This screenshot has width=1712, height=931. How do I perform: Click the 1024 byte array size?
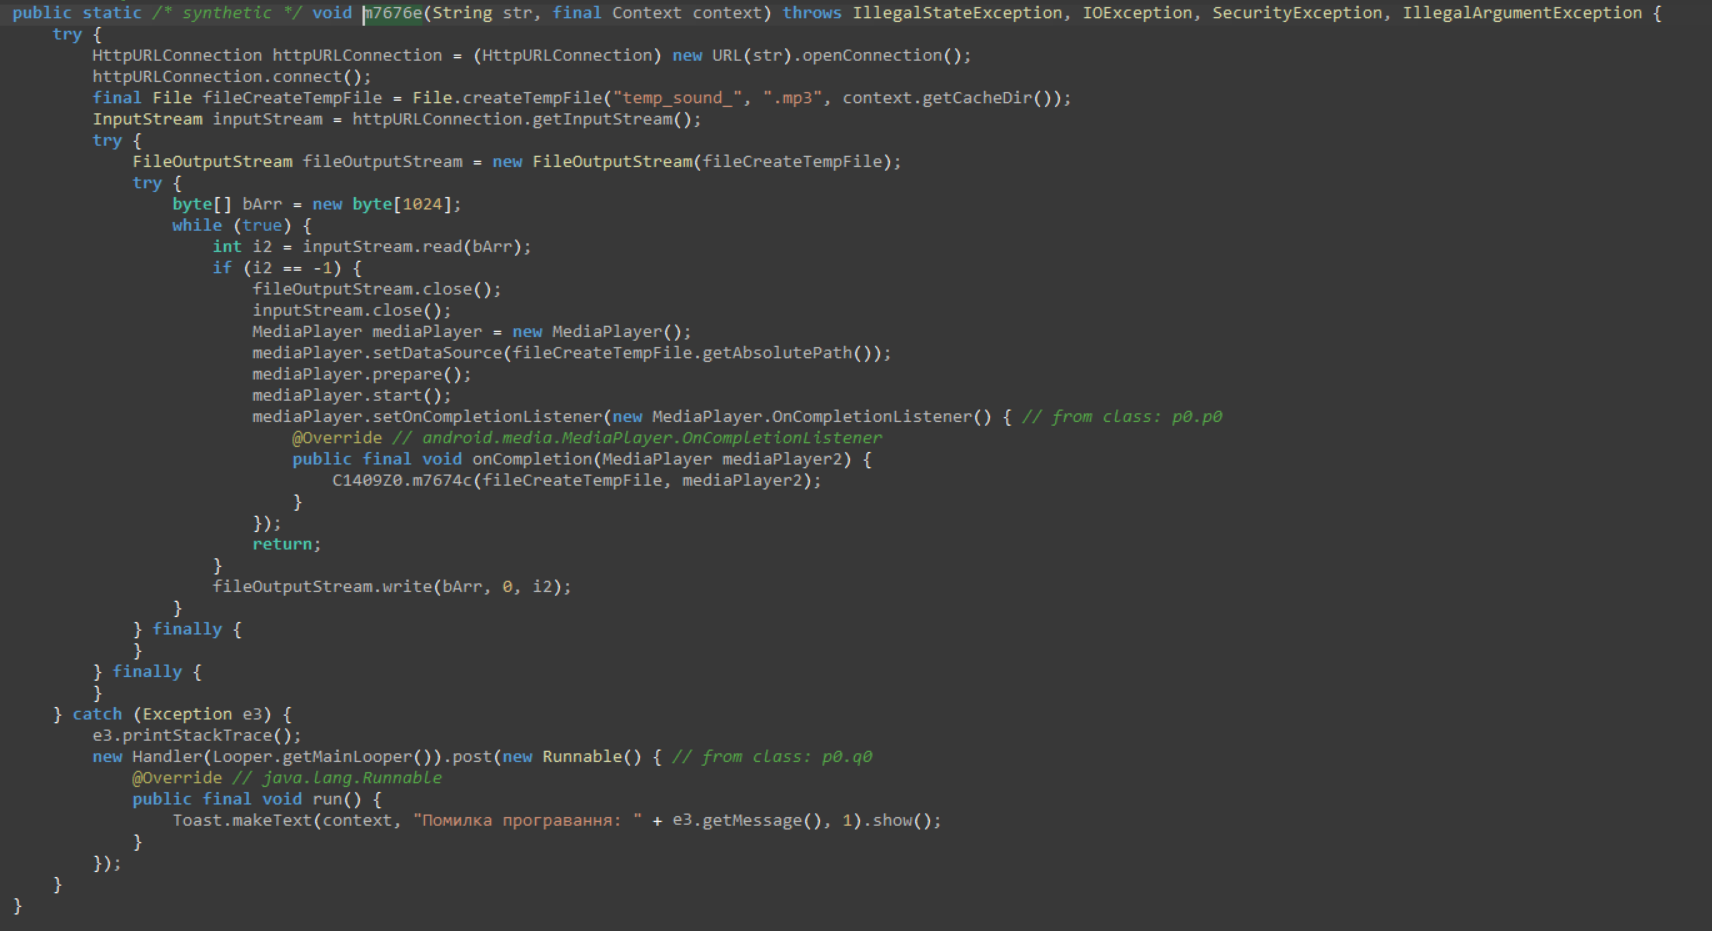pyautogui.click(x=422, y=204)
